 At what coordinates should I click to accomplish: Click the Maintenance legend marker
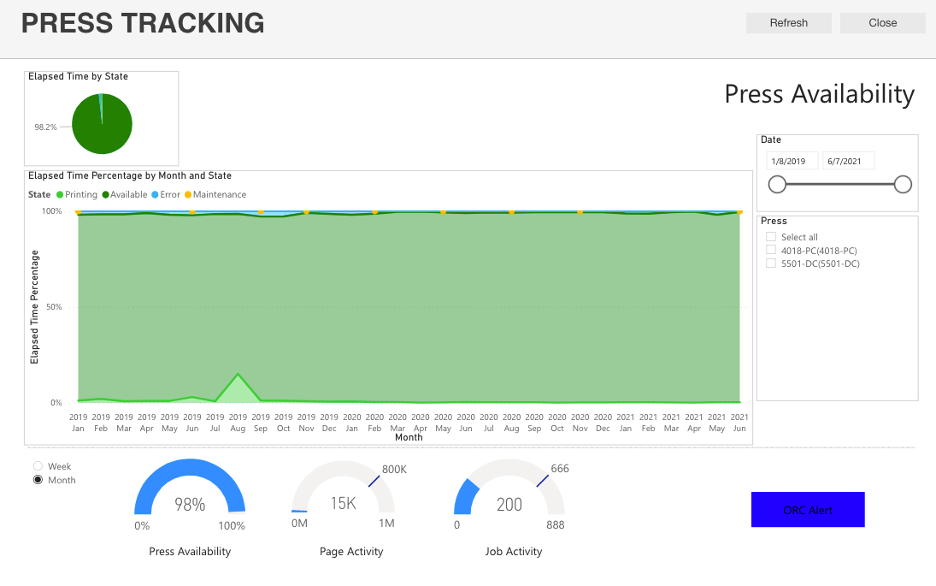click(x=188, y=195)
